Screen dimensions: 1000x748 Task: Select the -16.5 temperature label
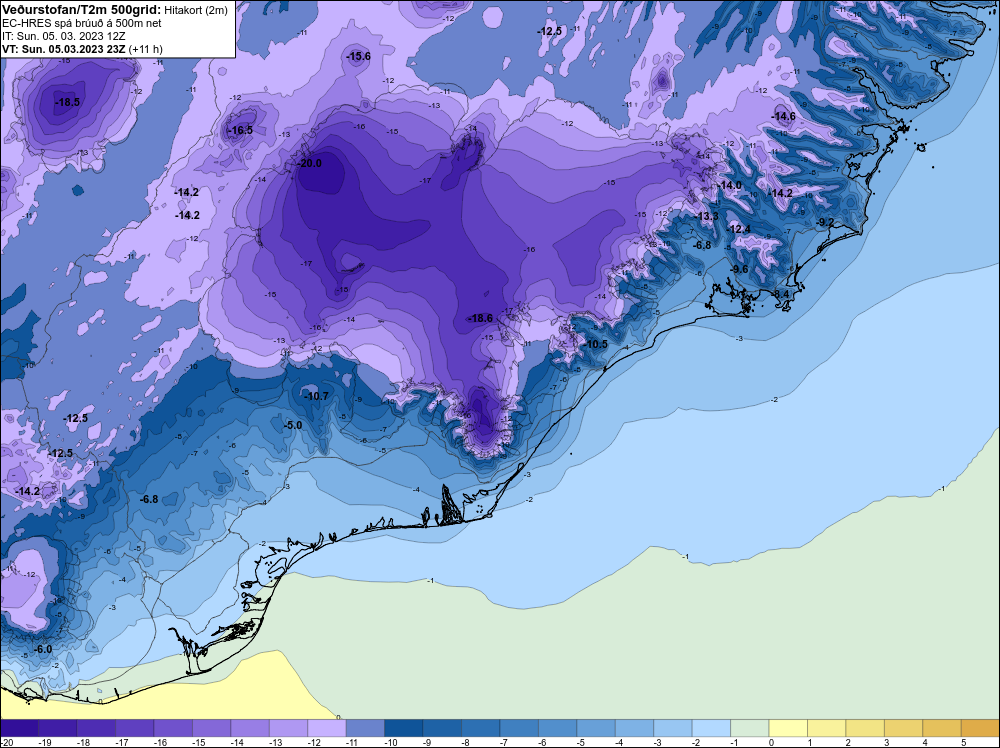241,130
